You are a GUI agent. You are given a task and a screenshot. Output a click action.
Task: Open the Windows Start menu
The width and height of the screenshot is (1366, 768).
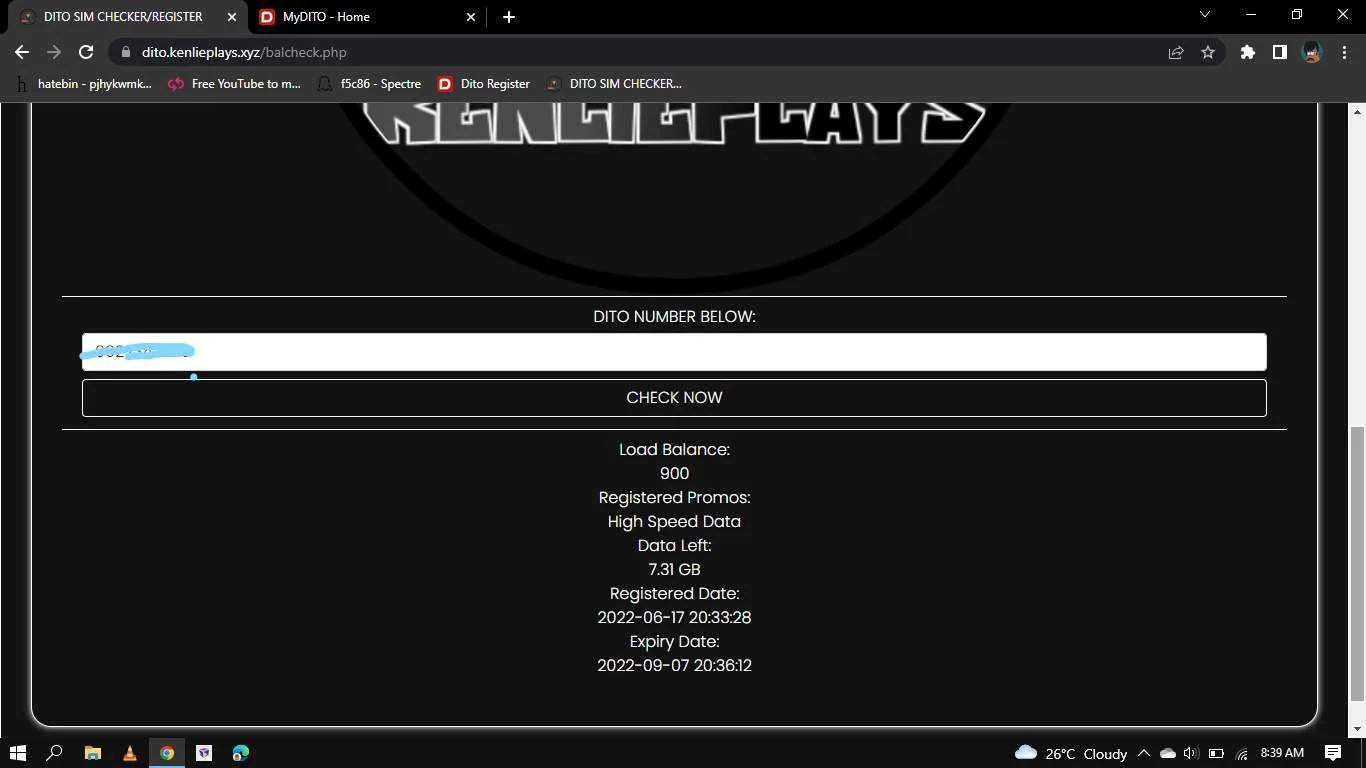(x=17, y=753)
